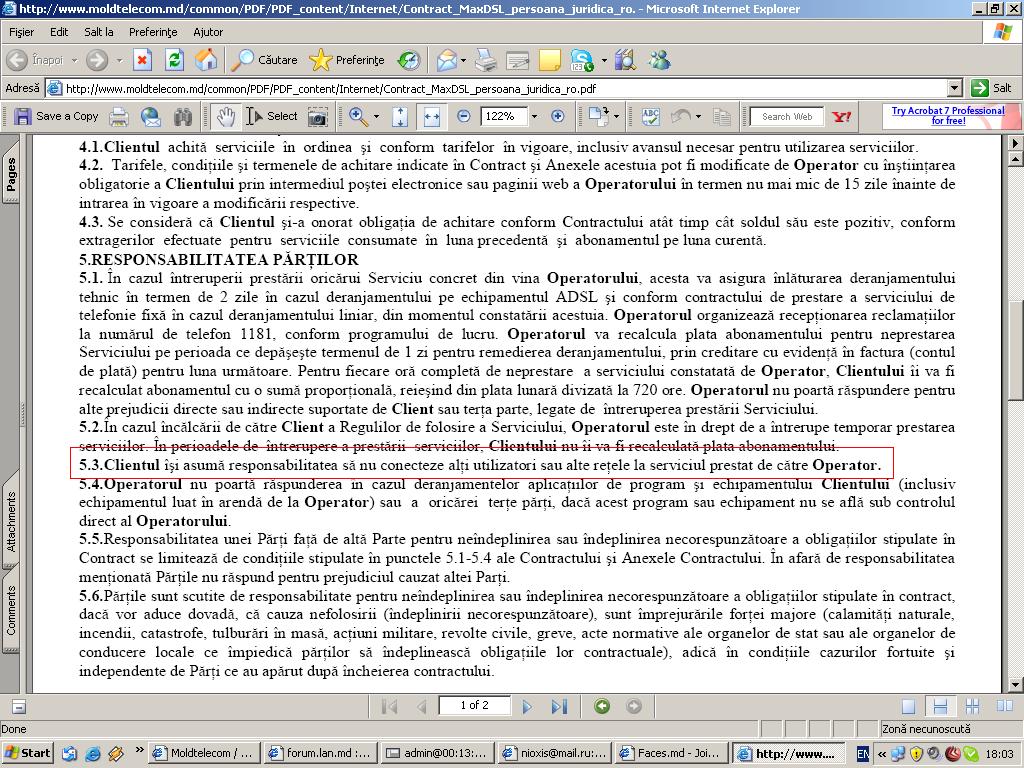Screen dimensions: 1024x768
Task: Switch to continuous page layout
Action: pyautogui.click(x=940, y=707)
